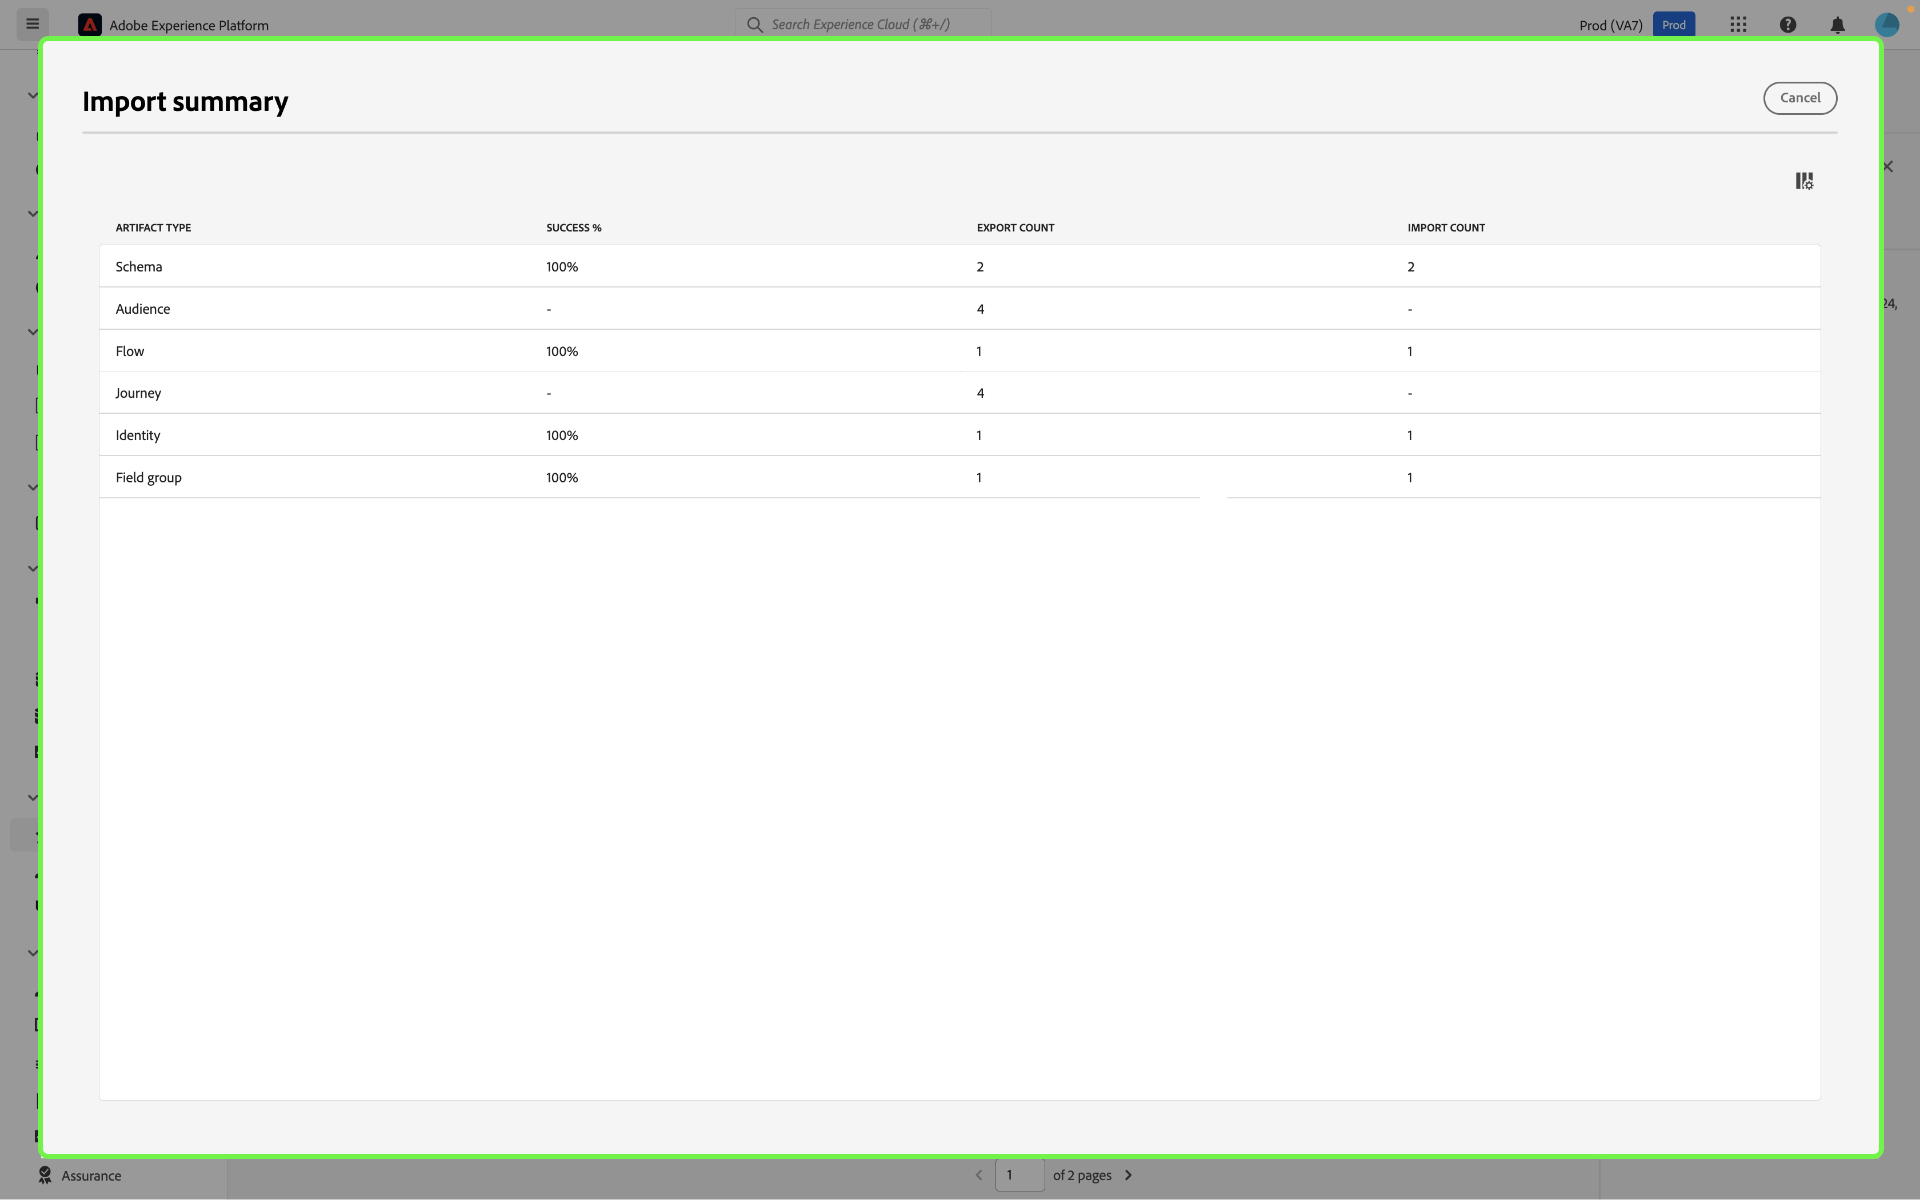Cancel the Import summary dialog
Viewport: 1920px width, 1200px height.
(x=1799, y=98)
